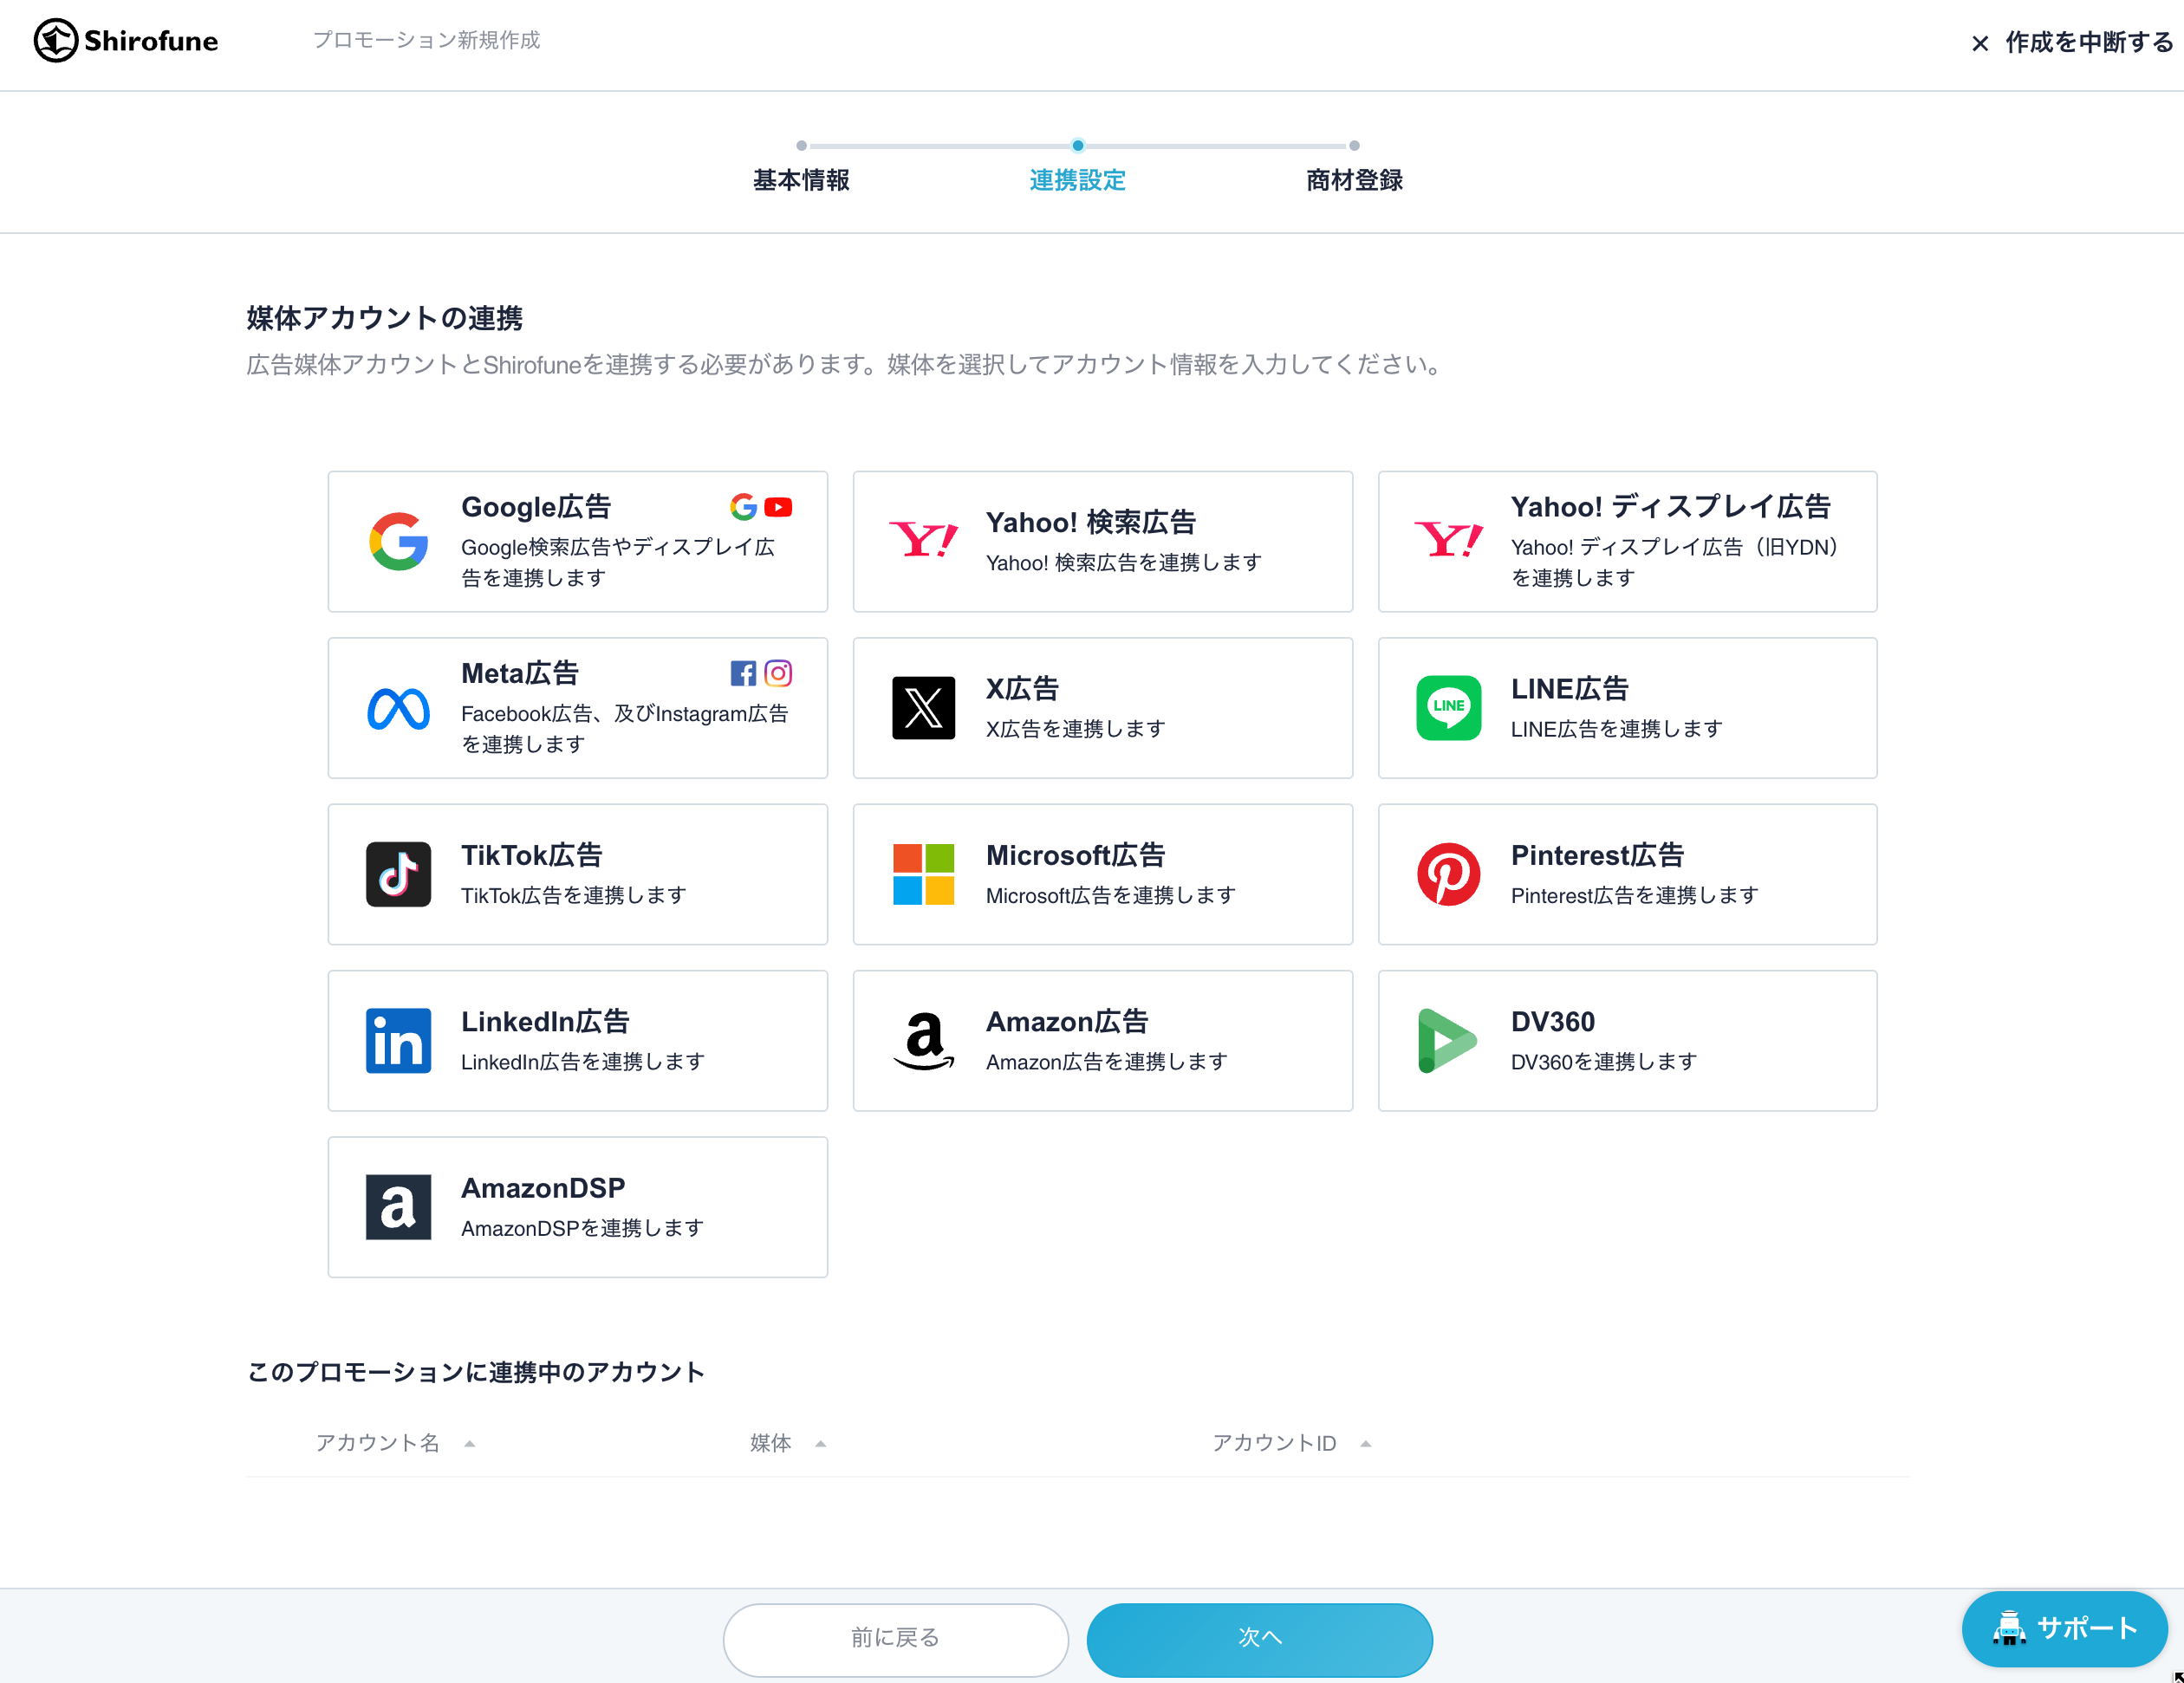Screen dimensions: 2184x1683
Task: Jump to the 商材登録 step
Action: point(1354,180)
